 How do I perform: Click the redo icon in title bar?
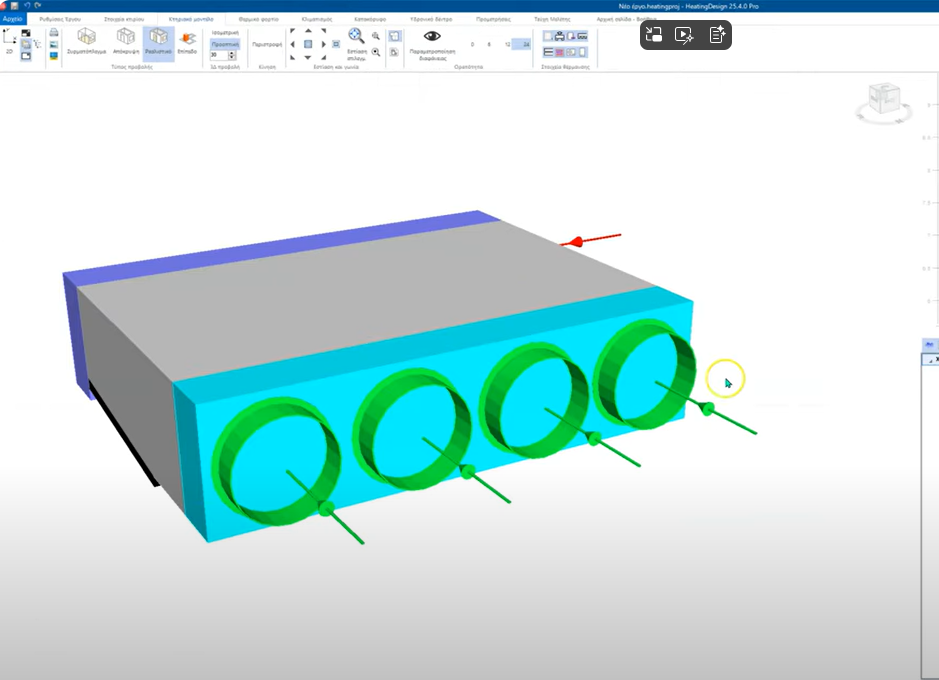pyautogui.click(x=38, y=5)
